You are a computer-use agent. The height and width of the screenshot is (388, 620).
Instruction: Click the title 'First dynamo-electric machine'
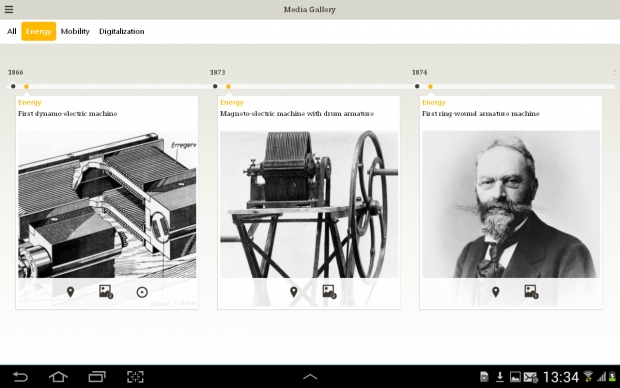(68, 114)
